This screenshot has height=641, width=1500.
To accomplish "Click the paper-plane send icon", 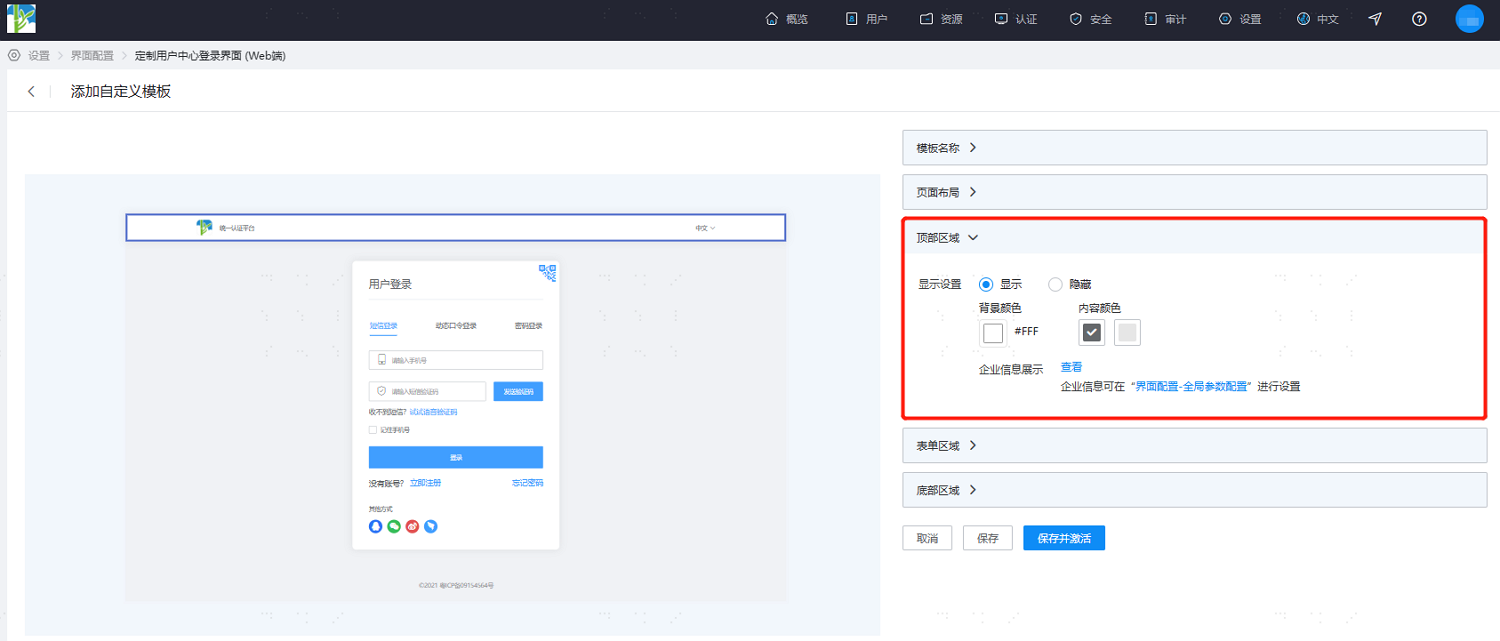I will (1375, 19).
